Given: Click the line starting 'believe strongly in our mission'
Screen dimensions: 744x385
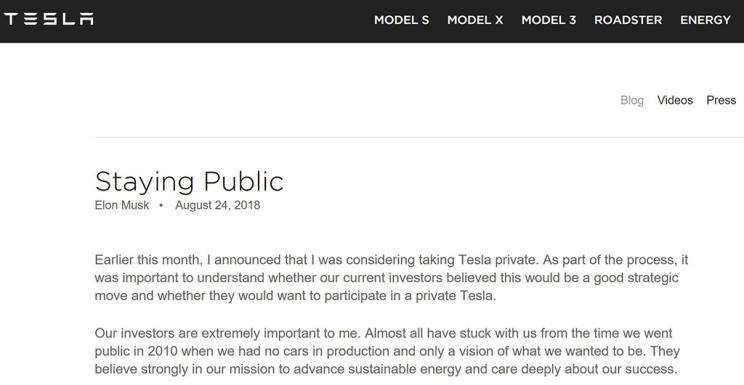Looking at the screenshot, I should tap(386, 369).
